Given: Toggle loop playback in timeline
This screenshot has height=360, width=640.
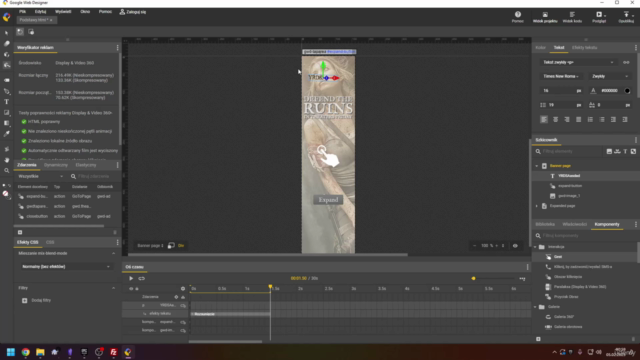Looking at the screenshot, I should tap(142, 278).
